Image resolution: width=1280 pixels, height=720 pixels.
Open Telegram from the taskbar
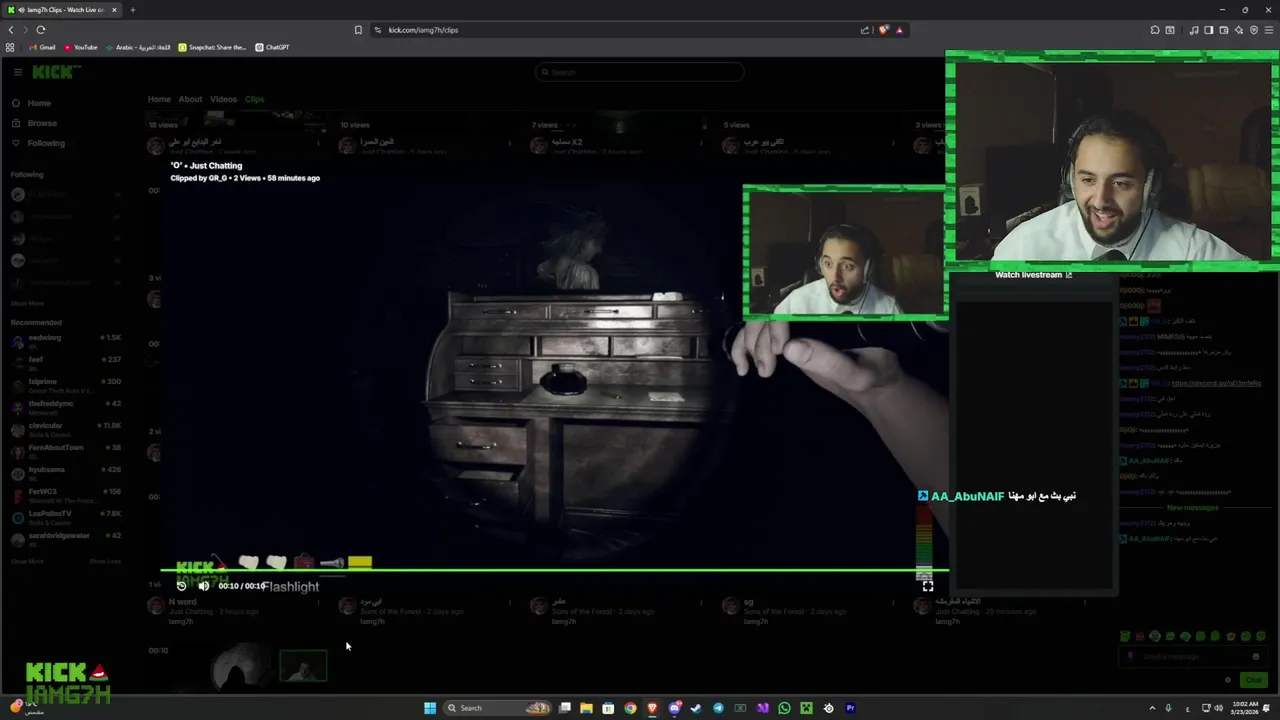718,708
